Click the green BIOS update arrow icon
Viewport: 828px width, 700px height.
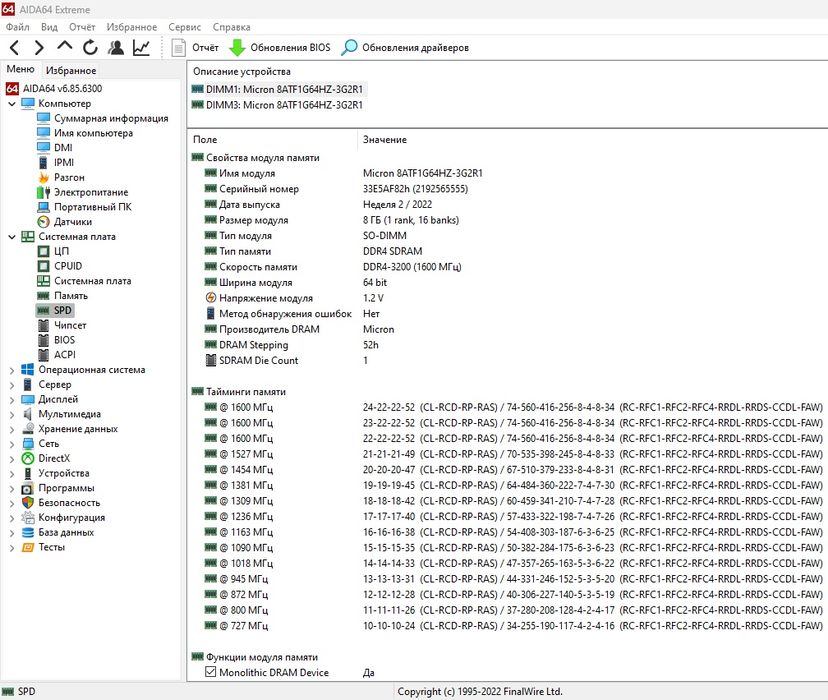pos(237,48)
